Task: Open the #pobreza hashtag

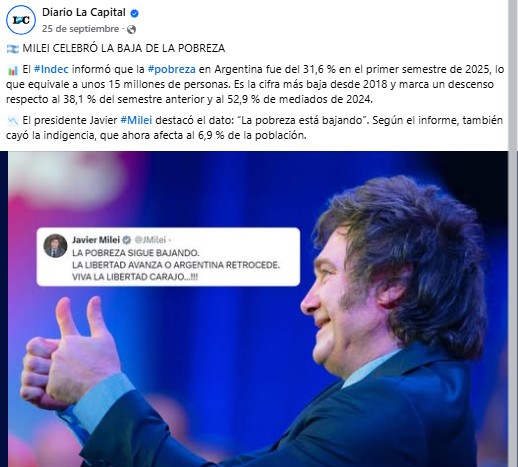Action: pos(171,69)
